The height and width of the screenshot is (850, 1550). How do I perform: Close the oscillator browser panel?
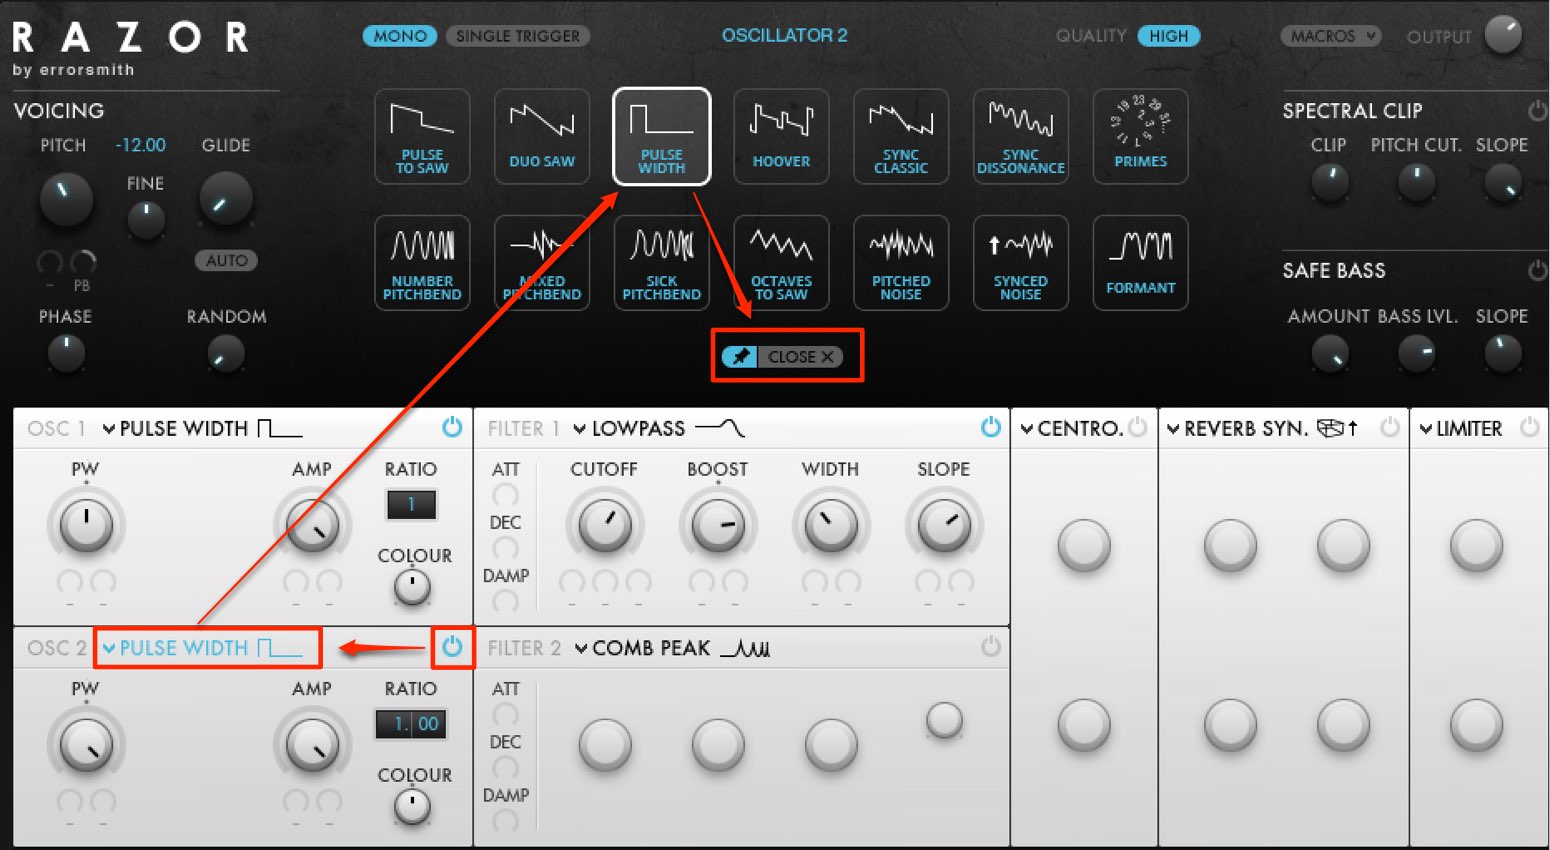[800, 357]
